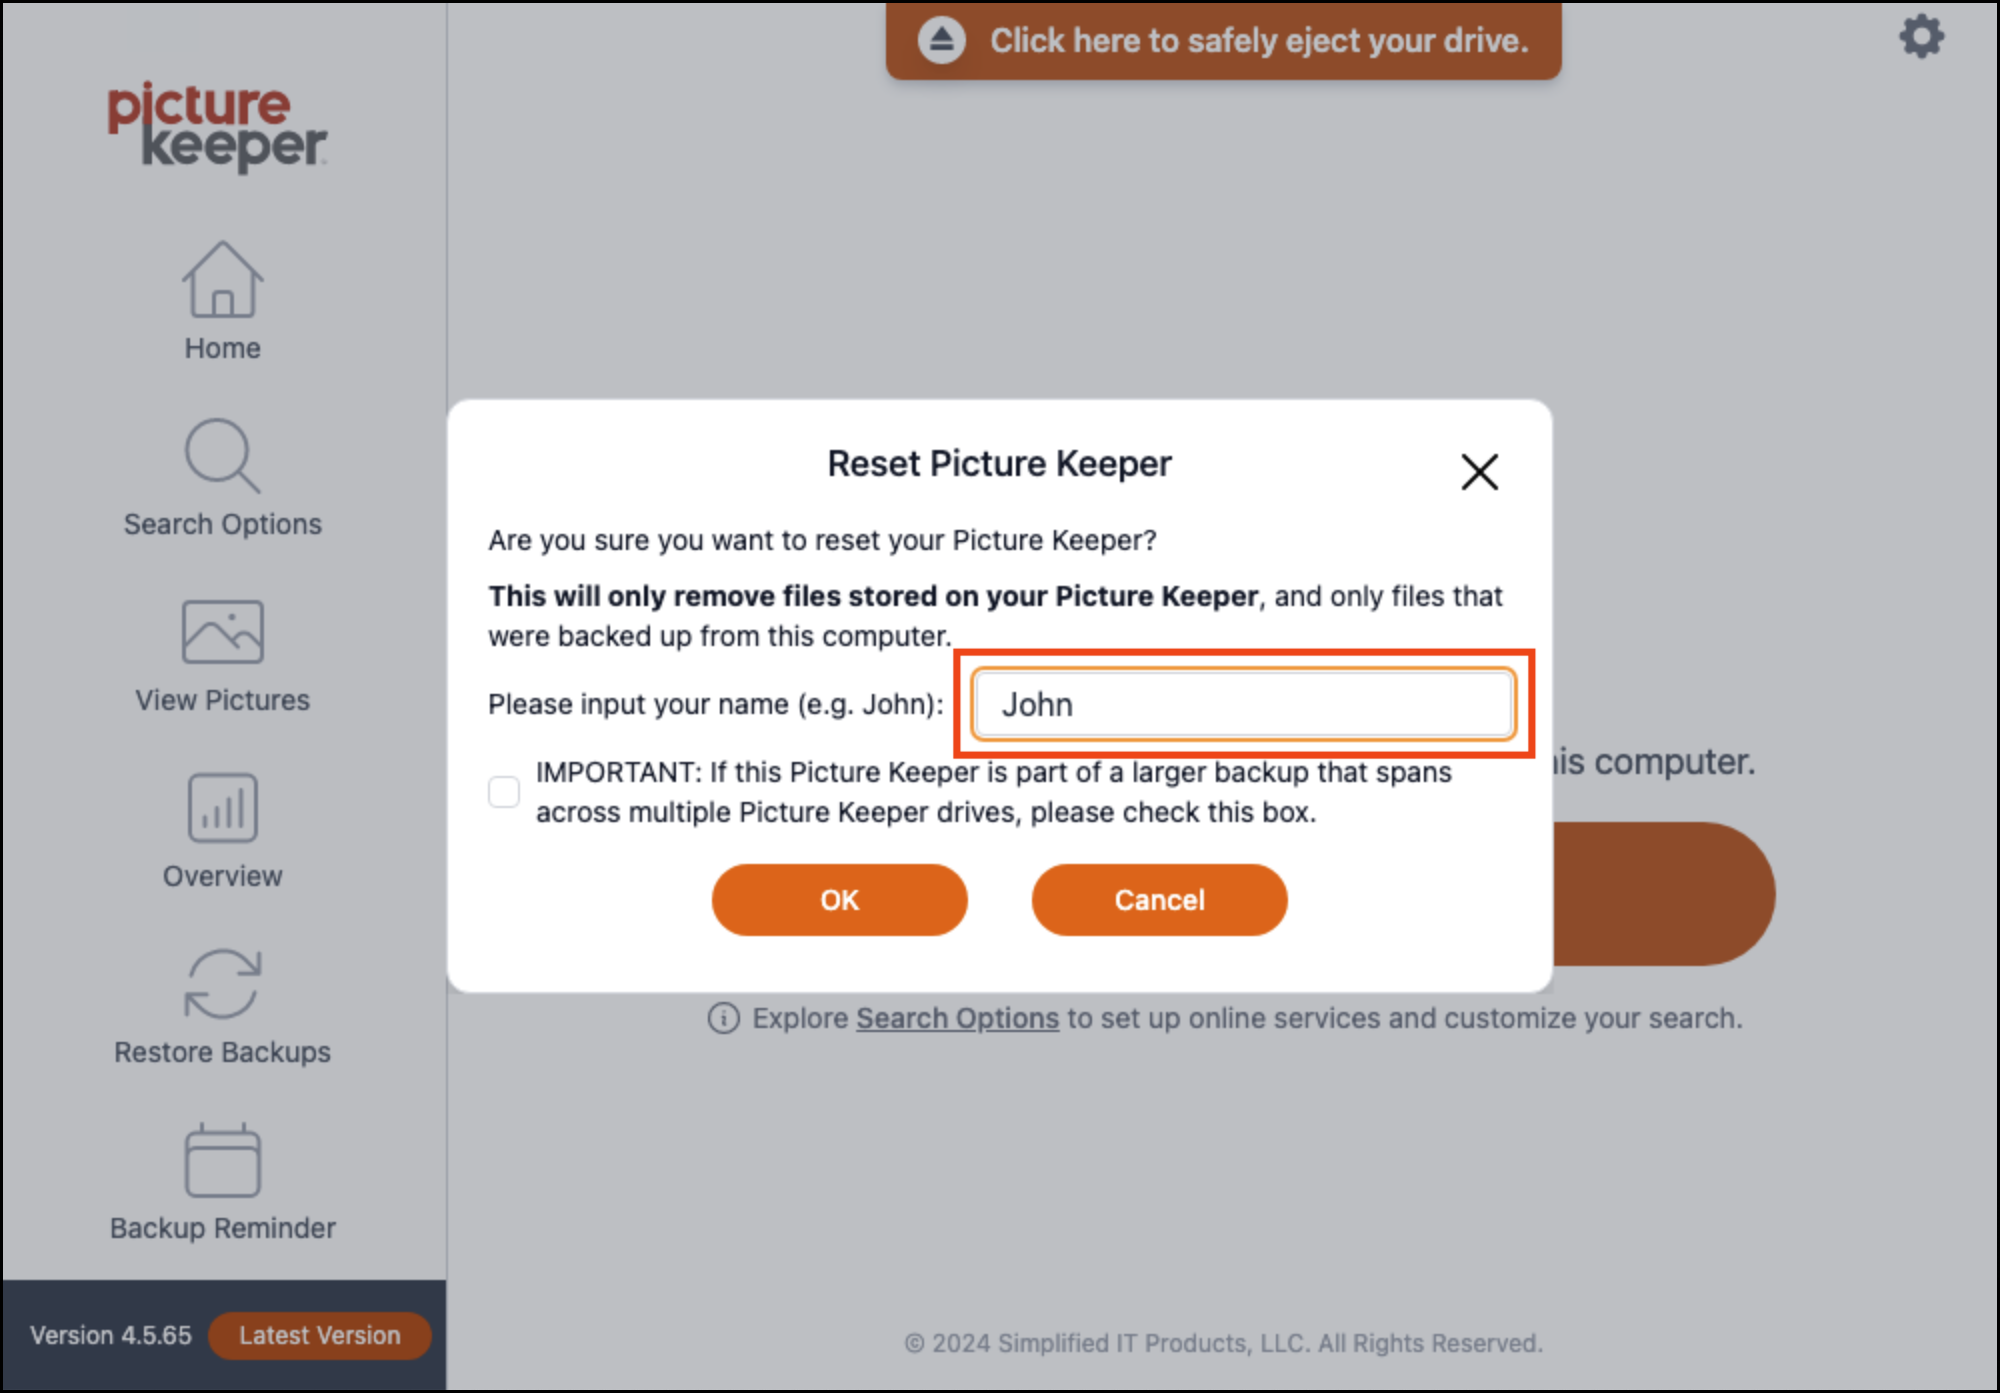The height and width of the screenshot is (1393, 2000).
Task: Confirm reset with OK button
Action: coord(839,900)
